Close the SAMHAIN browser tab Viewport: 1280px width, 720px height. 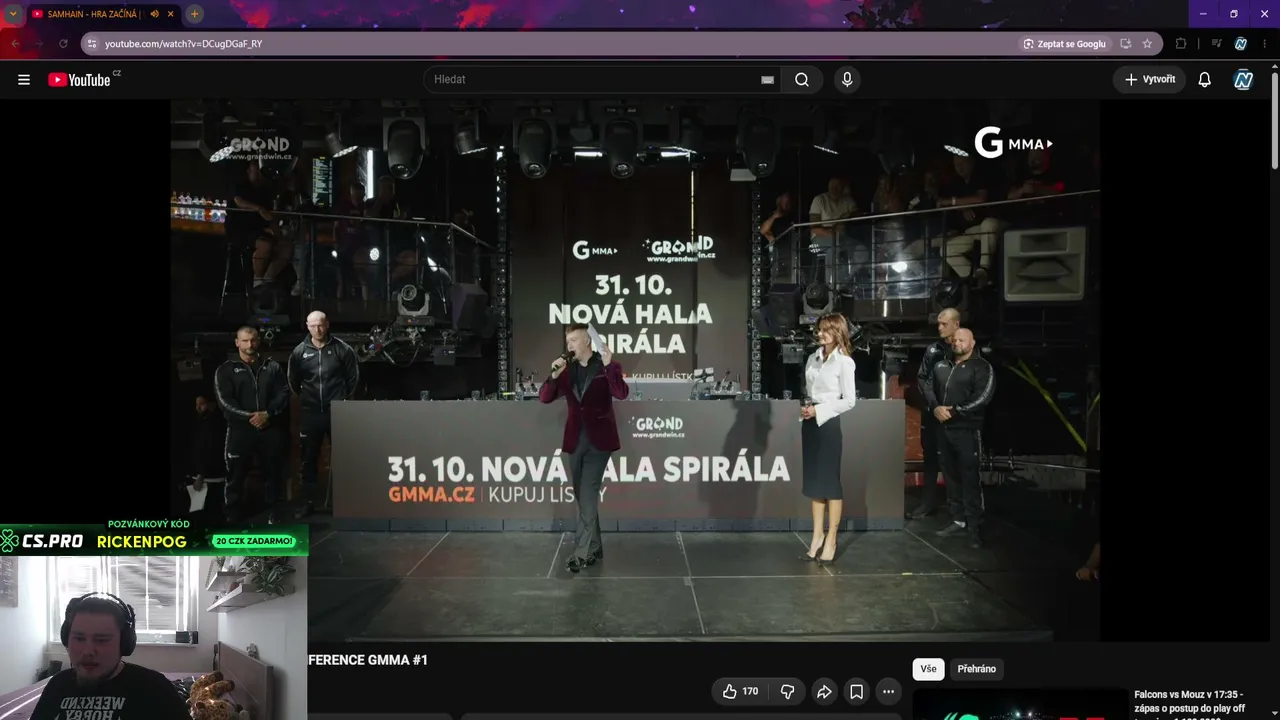pyautogui.click(x=171, y=14)
